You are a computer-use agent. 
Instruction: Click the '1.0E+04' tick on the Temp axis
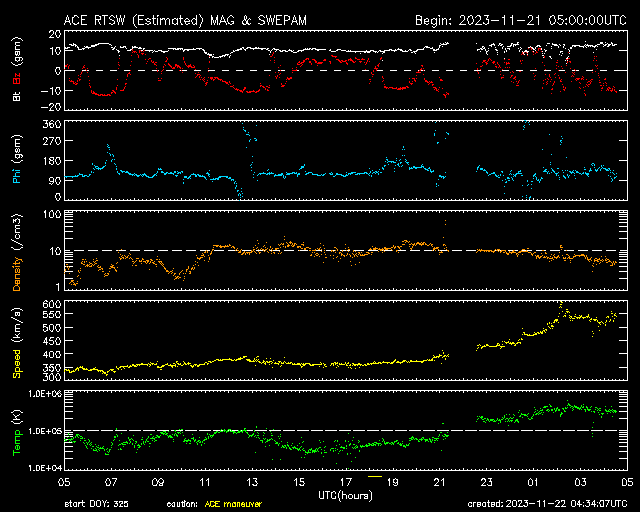click(45, 468)
